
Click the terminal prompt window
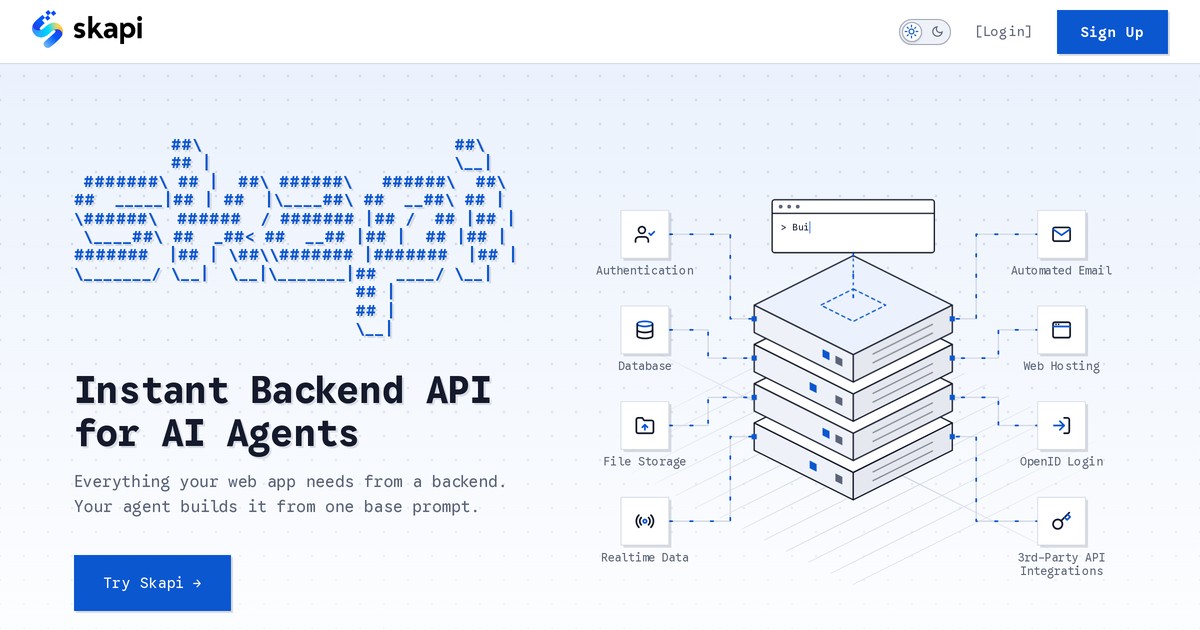[x=853, y=226]
